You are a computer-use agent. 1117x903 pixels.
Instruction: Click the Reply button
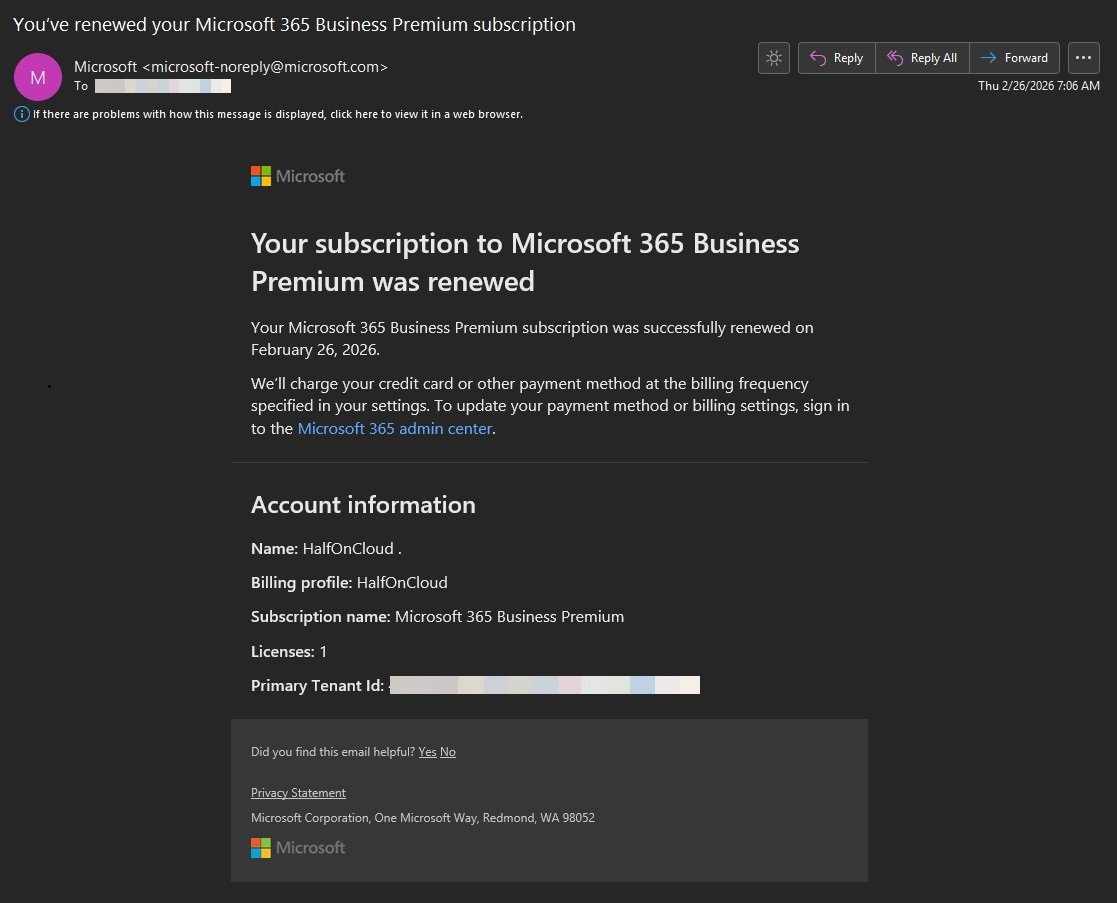click(836, 58)
